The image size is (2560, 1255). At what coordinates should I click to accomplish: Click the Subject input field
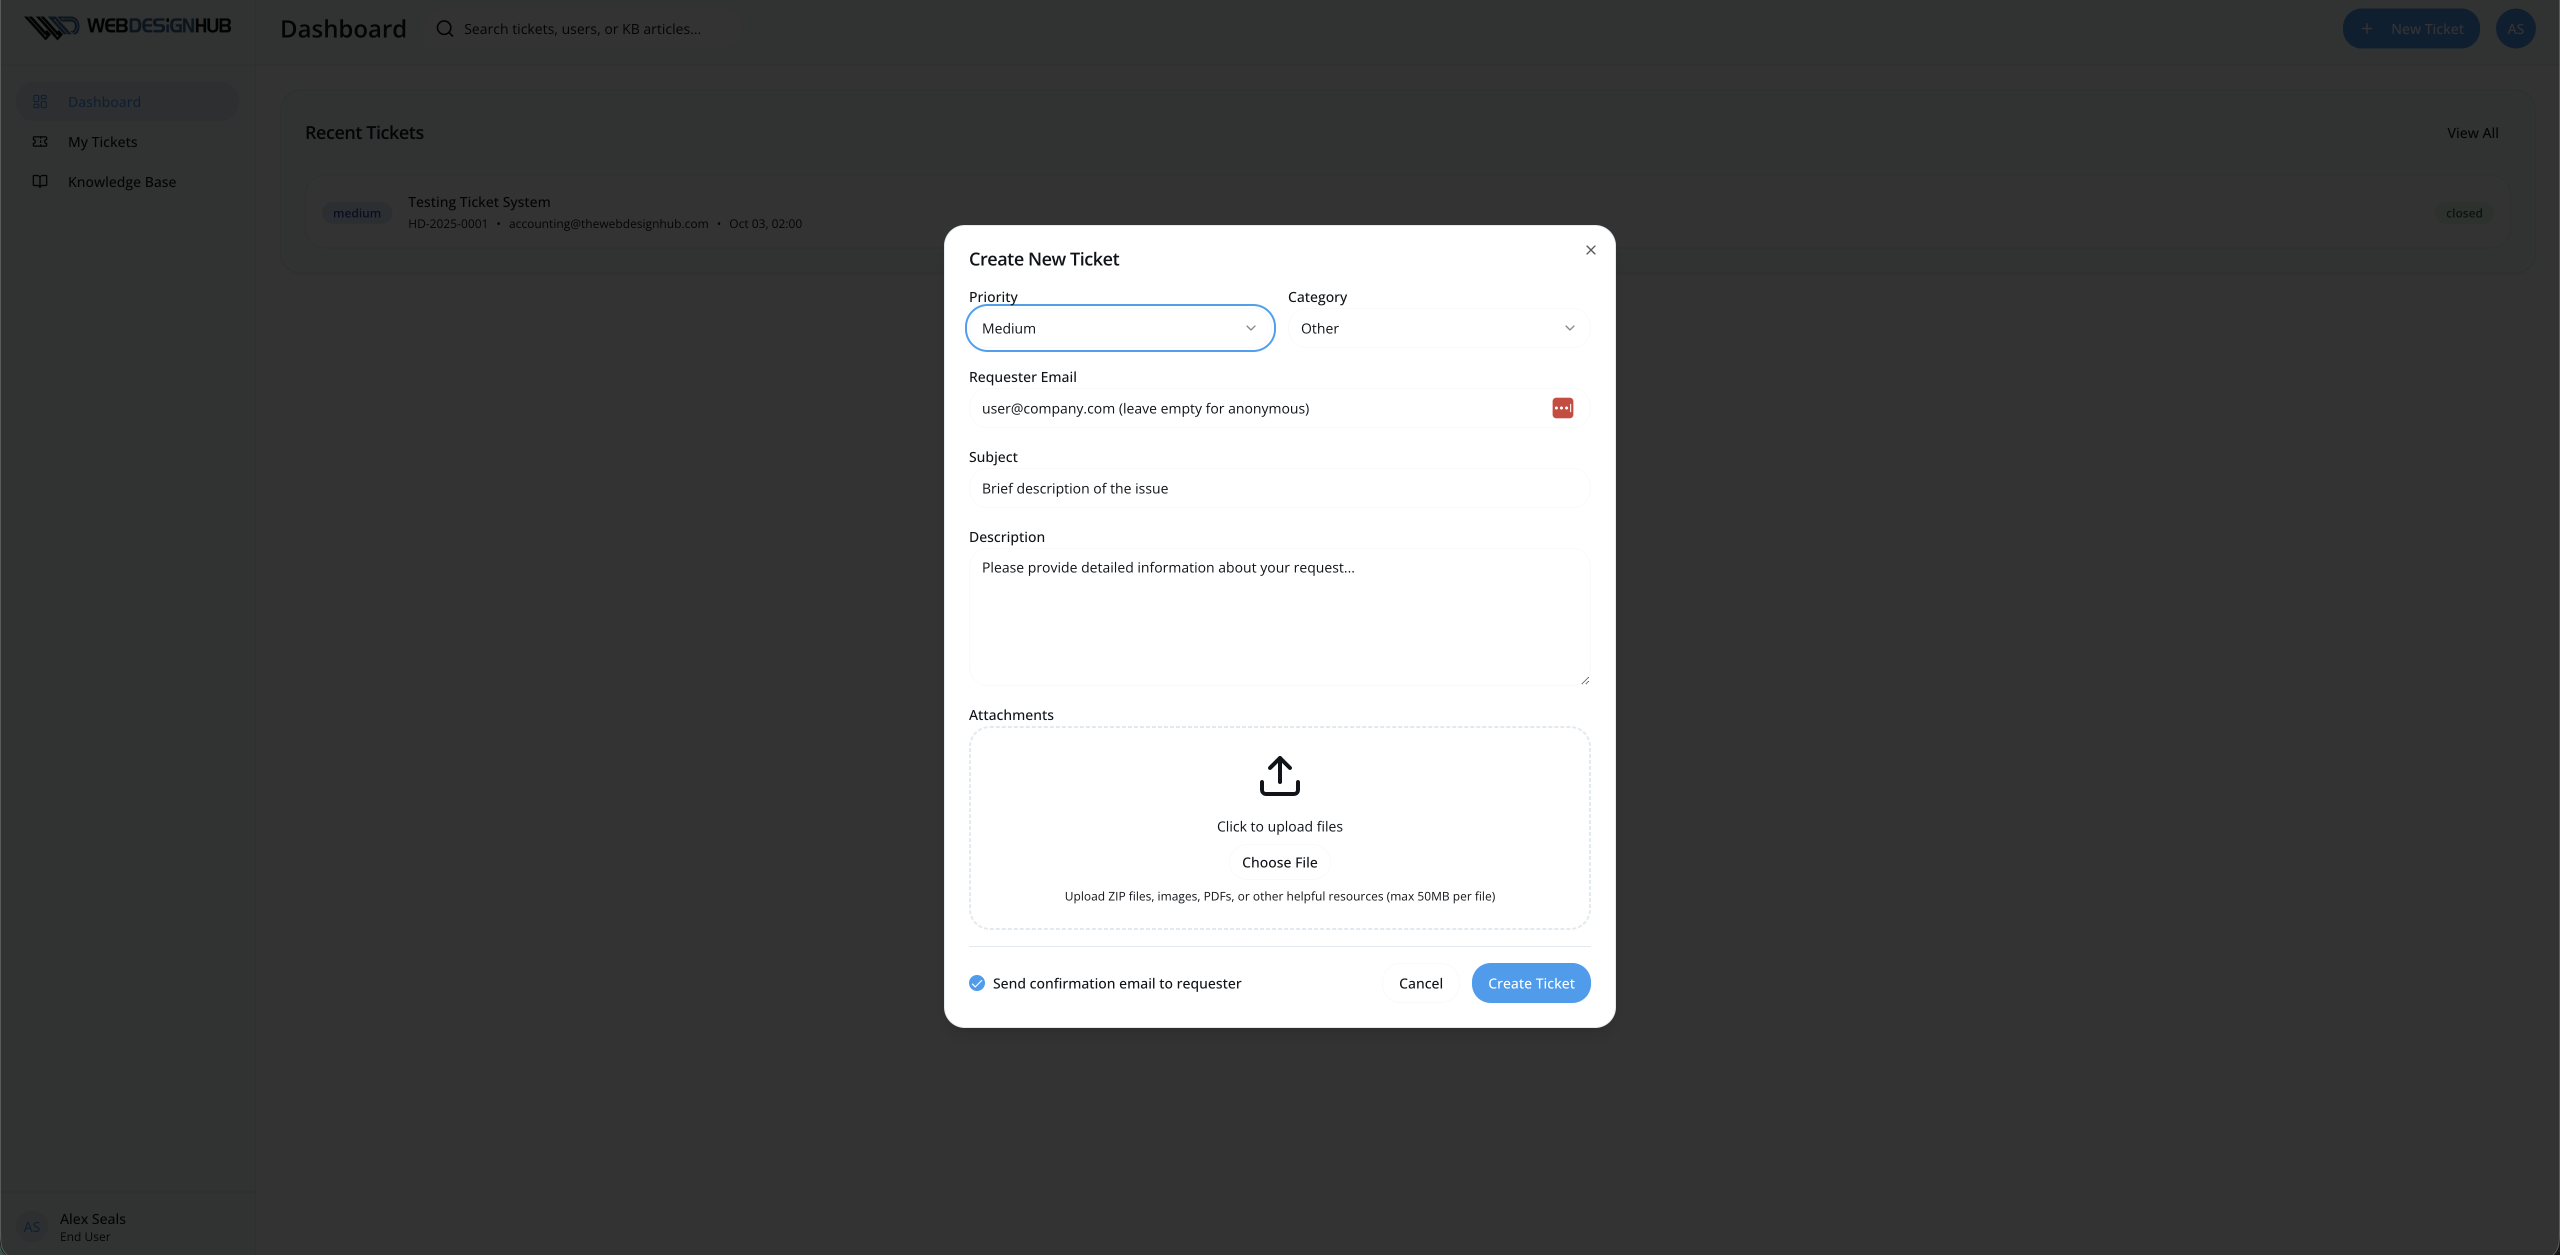(x=1279, y=488)
